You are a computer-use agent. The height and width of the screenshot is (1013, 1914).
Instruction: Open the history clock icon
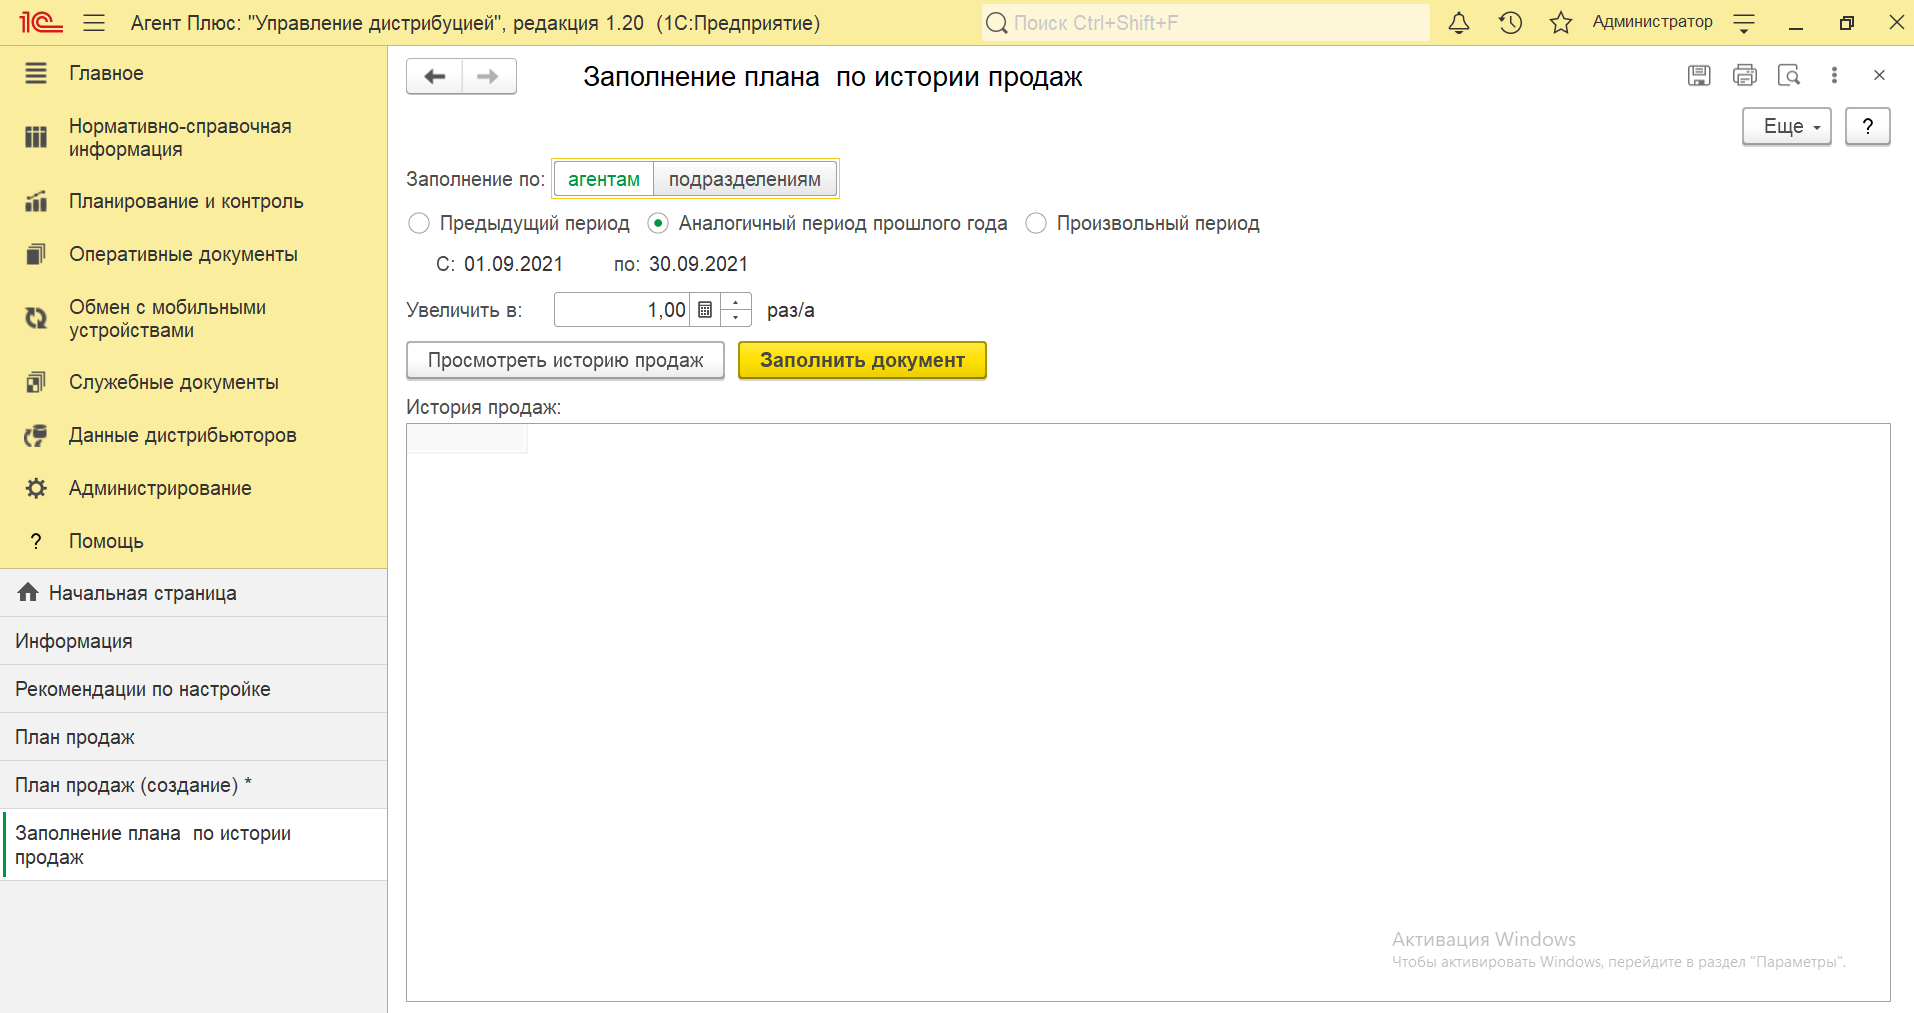click(1510, 23)
